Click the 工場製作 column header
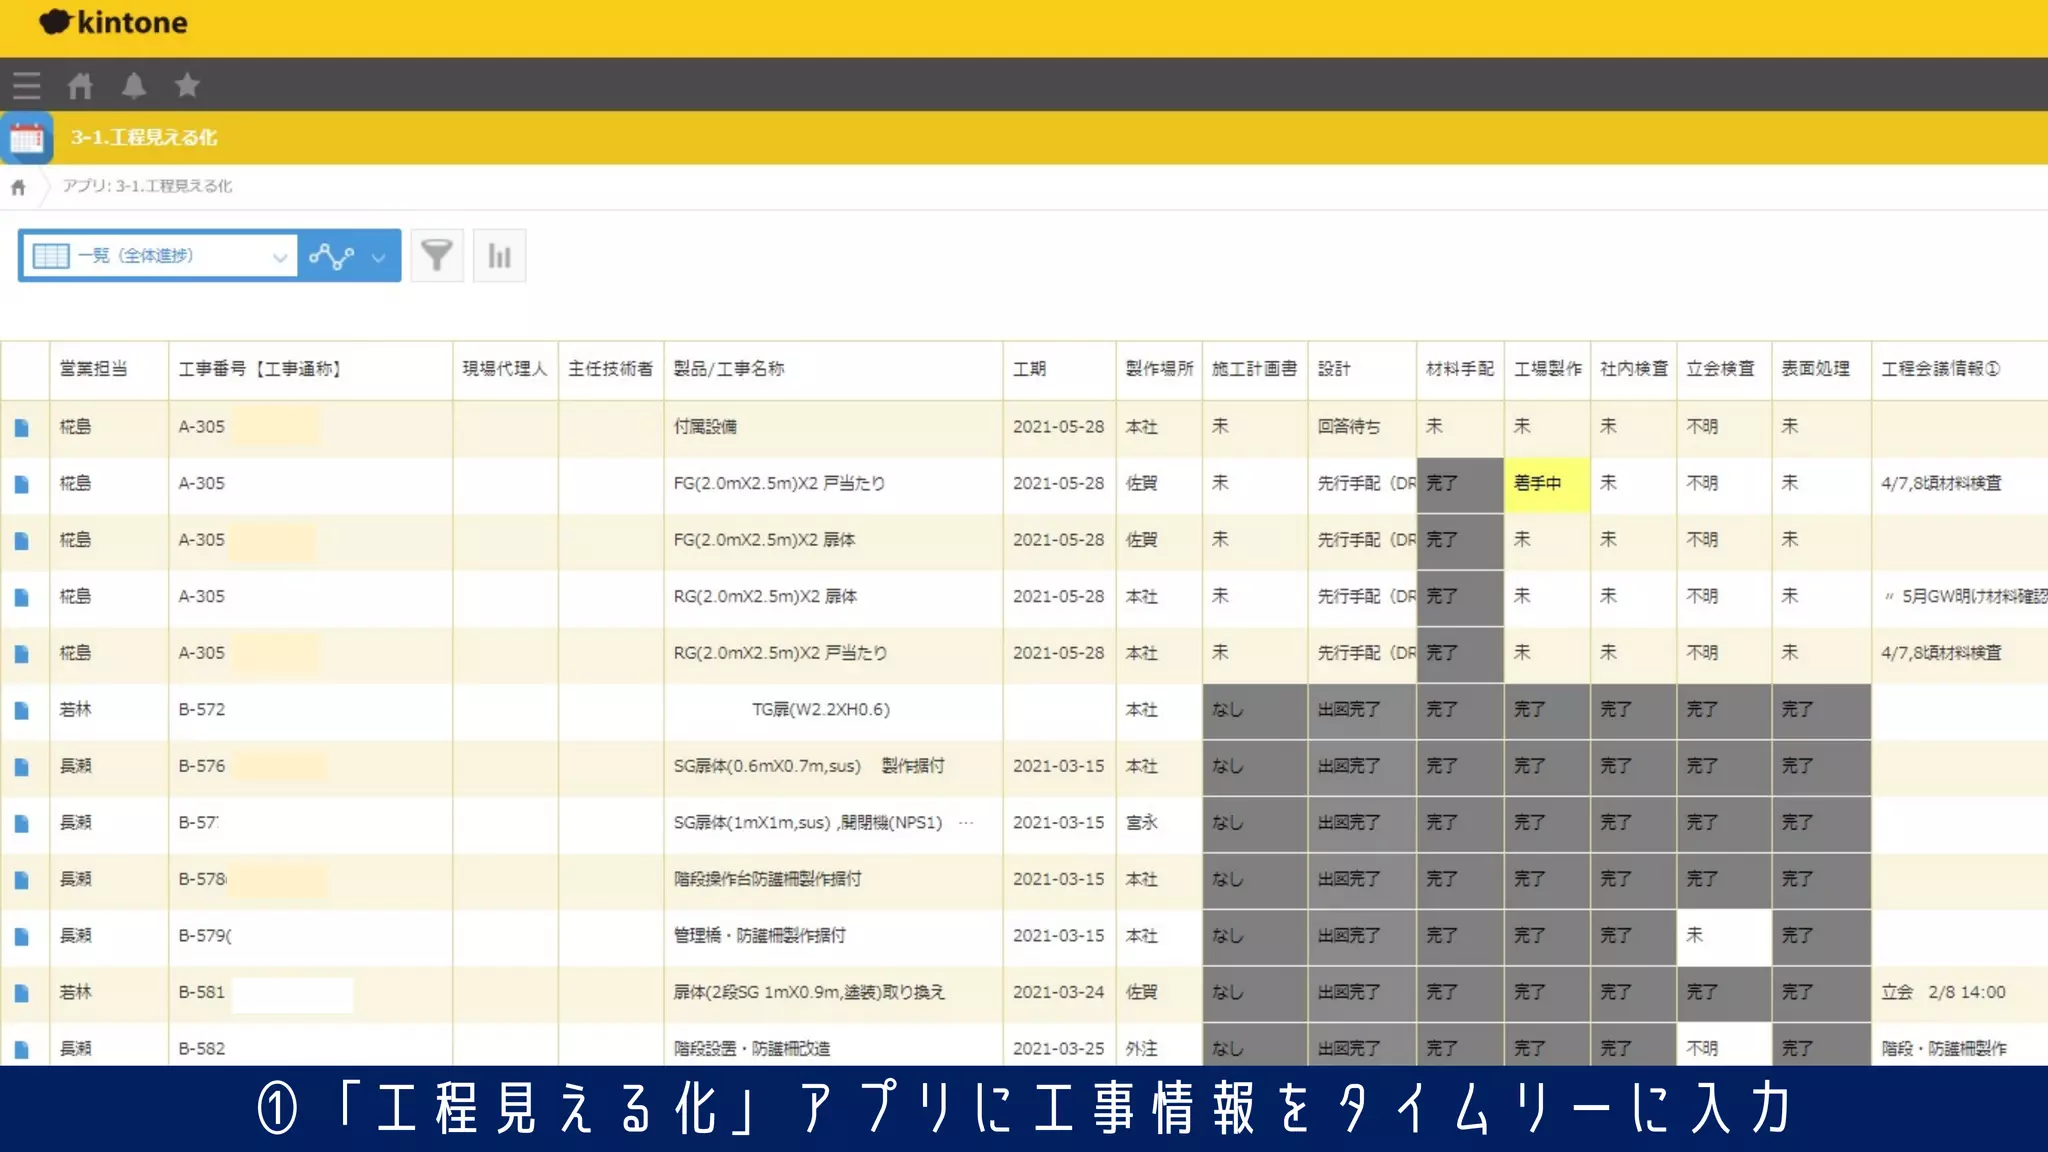2048x1152 pixels. tap(1548, 369)
